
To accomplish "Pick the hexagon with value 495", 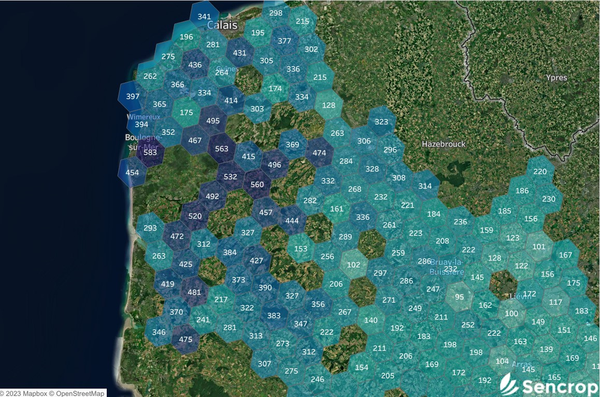I will pyautogui.click(x=213, y=121).
